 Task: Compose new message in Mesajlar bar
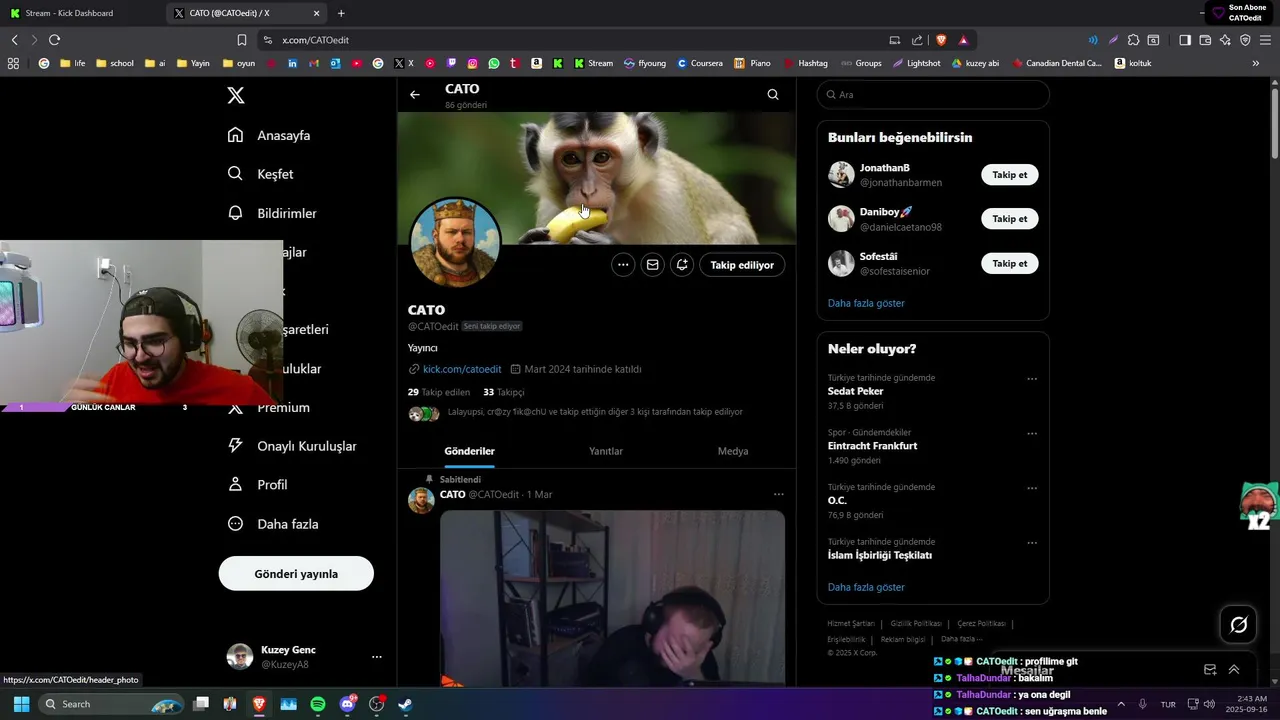(x=1210, y=670)
